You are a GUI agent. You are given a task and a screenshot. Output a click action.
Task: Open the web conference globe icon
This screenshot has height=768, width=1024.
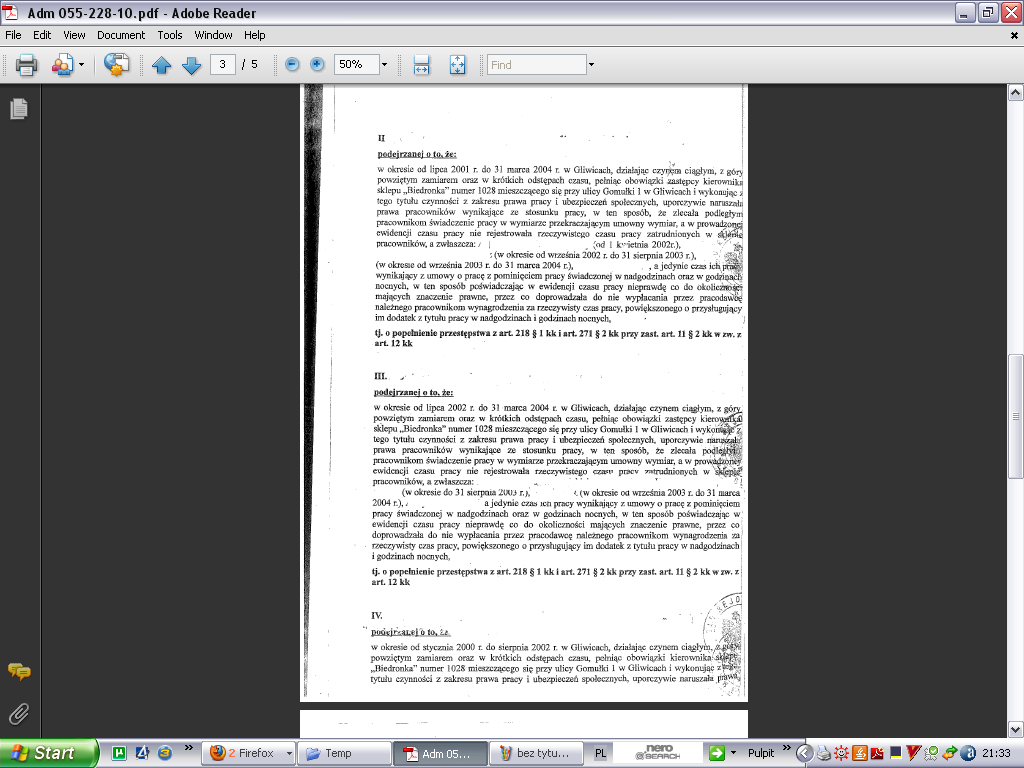[117, 65]
